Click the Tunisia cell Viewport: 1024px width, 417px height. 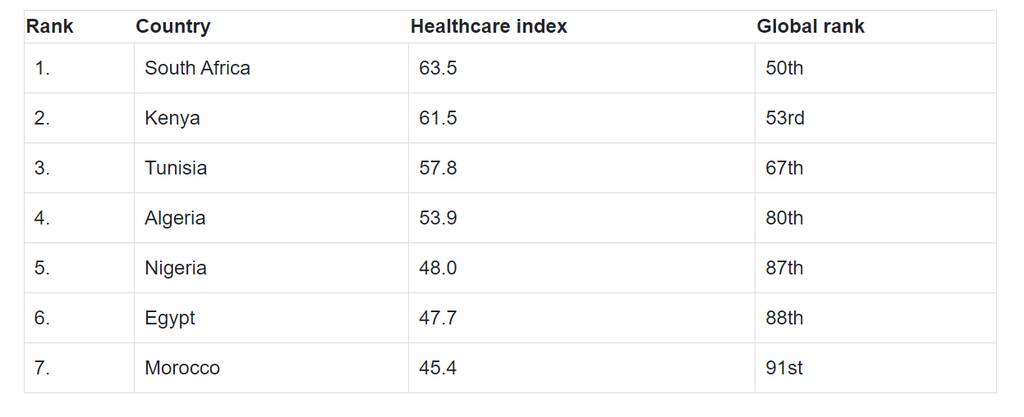pos(176,168)
